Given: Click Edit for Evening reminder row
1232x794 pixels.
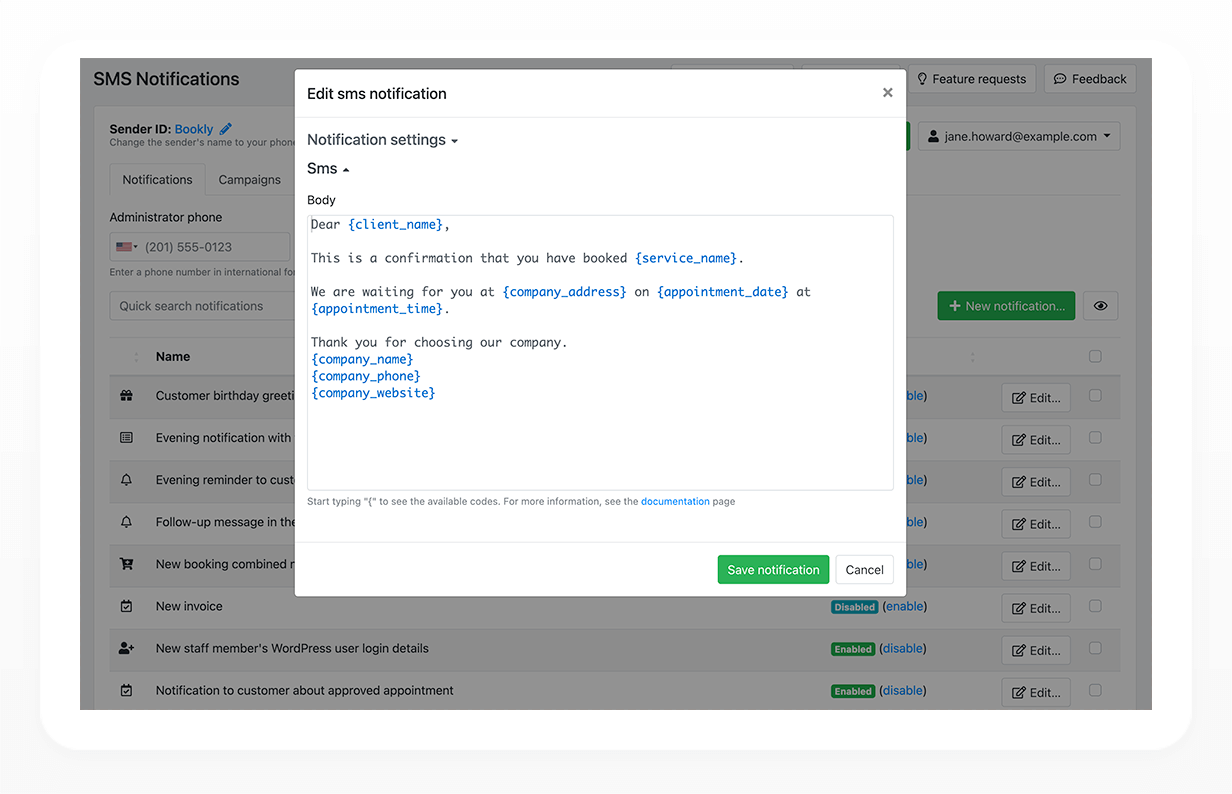Looking at the screenshot, I should [1036, 482].
